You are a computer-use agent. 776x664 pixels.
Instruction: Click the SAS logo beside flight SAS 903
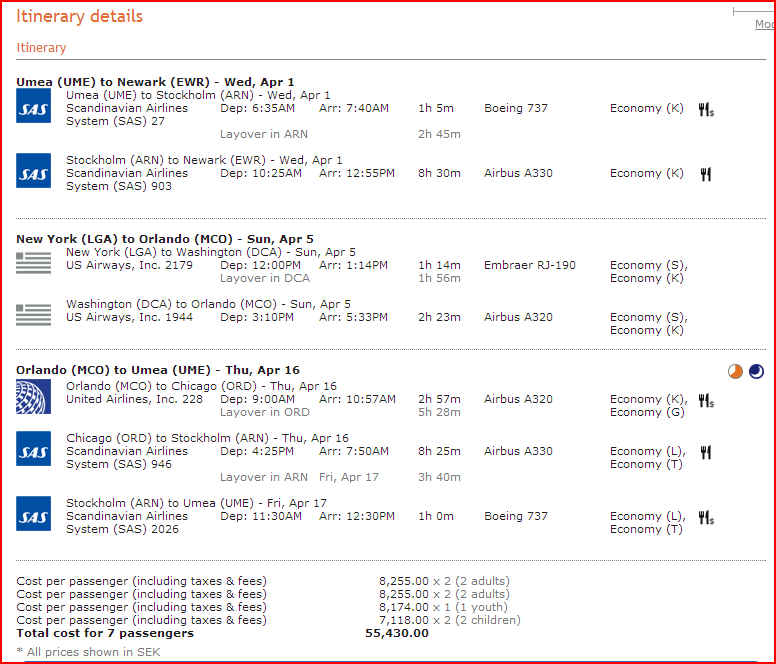(33, 171)
